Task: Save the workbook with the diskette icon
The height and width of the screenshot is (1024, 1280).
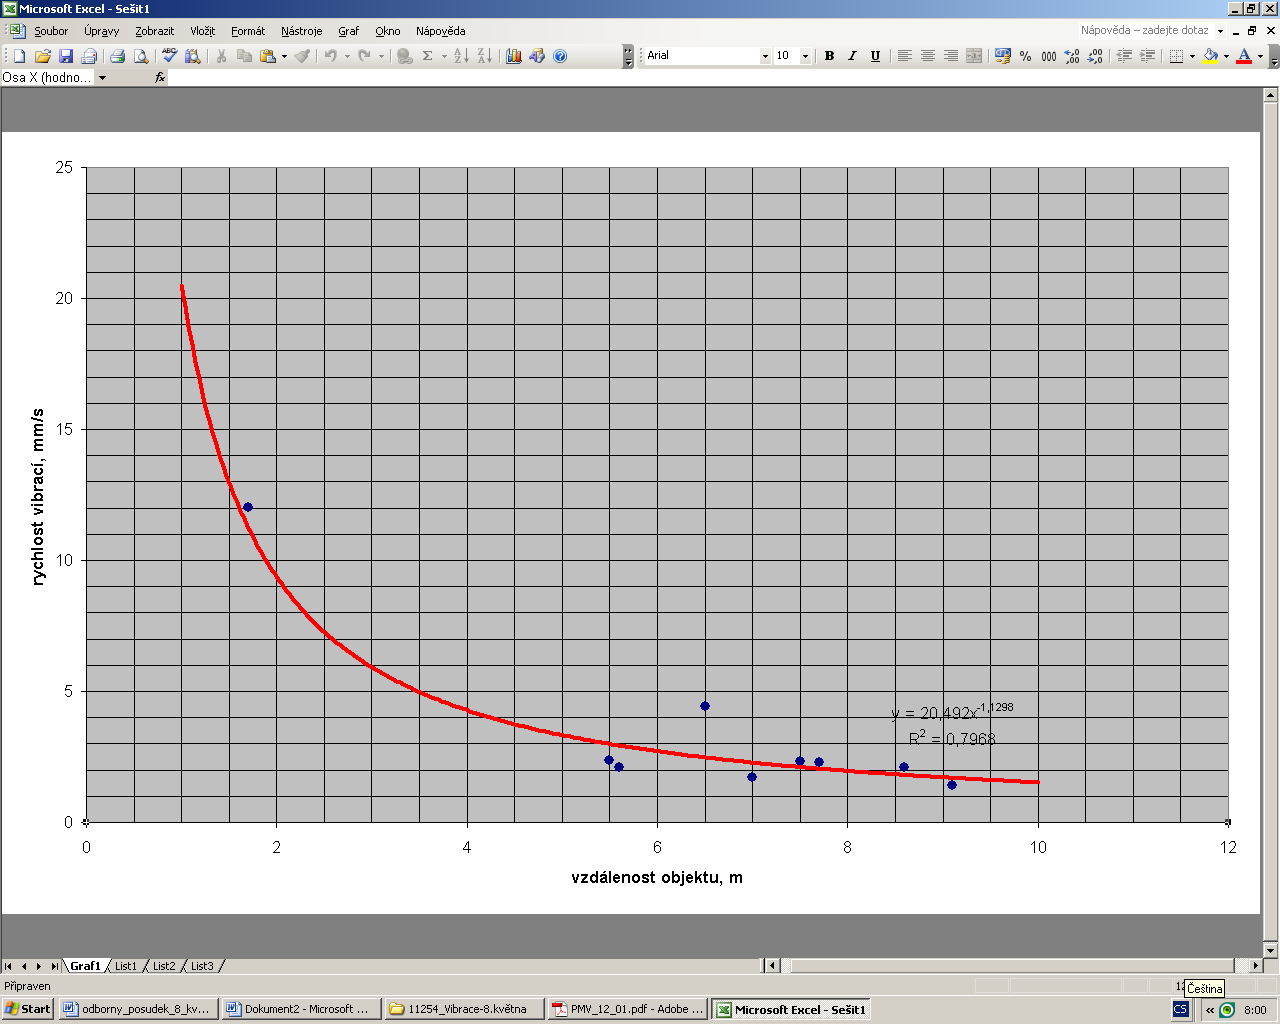Action: click(66, 56)
